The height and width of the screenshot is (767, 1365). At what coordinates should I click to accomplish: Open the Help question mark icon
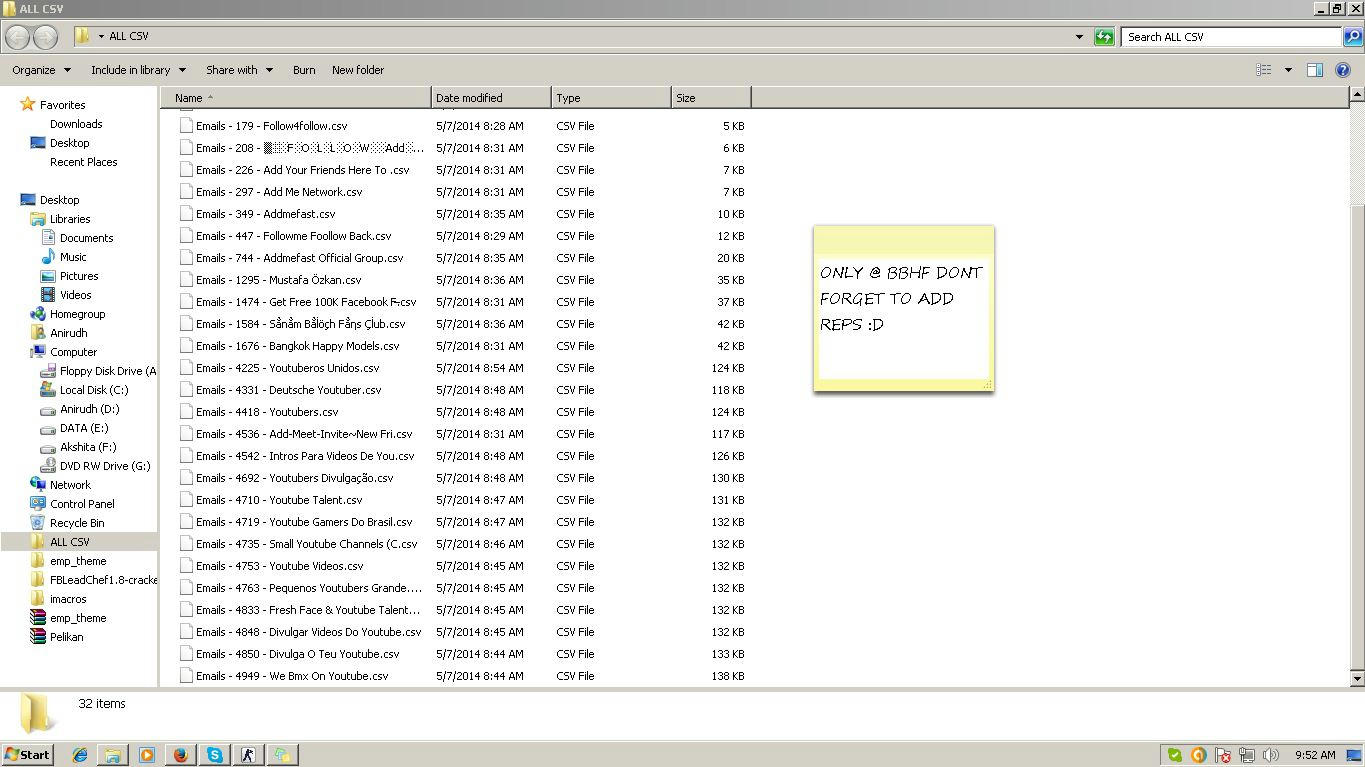[1343, 70]
